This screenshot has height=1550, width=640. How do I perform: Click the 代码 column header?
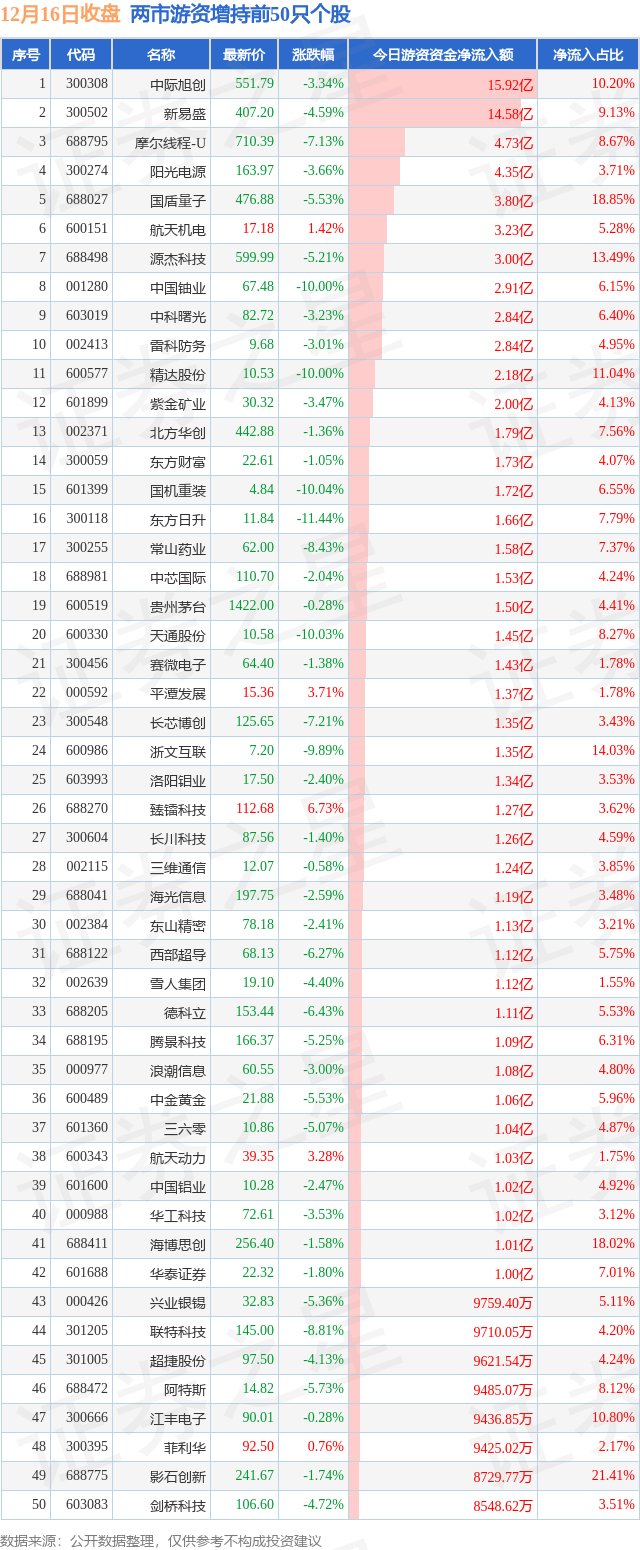81,55
